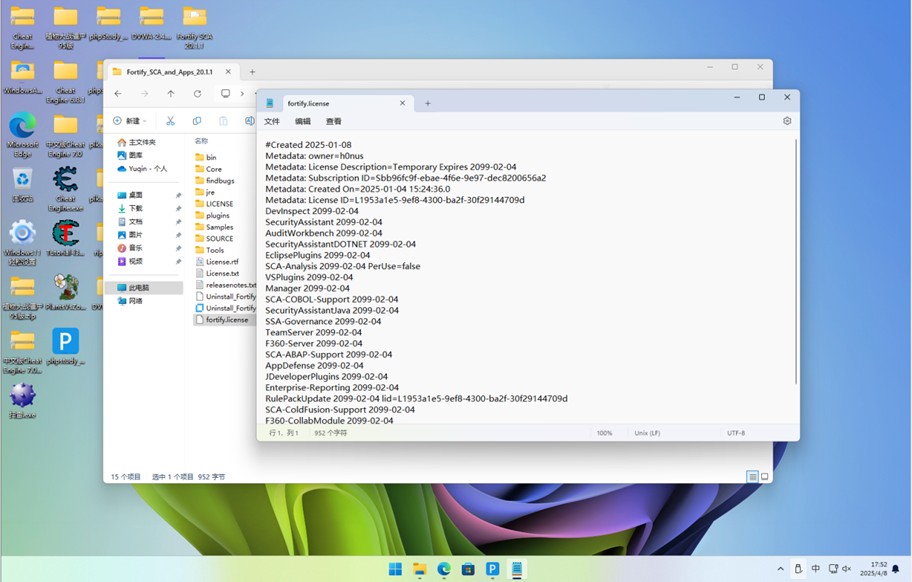This screenshot has width=912, height=582.
Task: Open the 查看 menu in Notepad
Action: (x=333, y=122)
